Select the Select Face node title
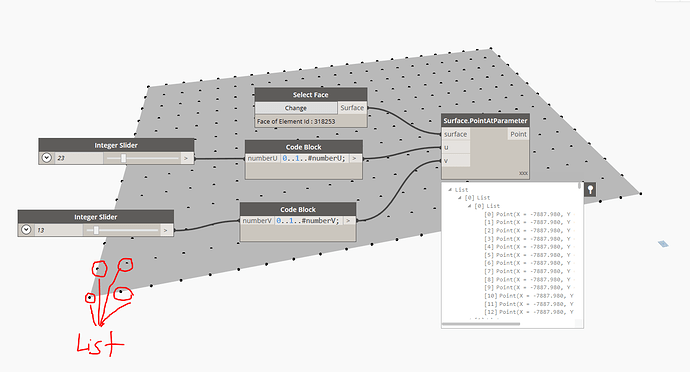Viewport: 690px width, 372px height. [x=311, y=95]
